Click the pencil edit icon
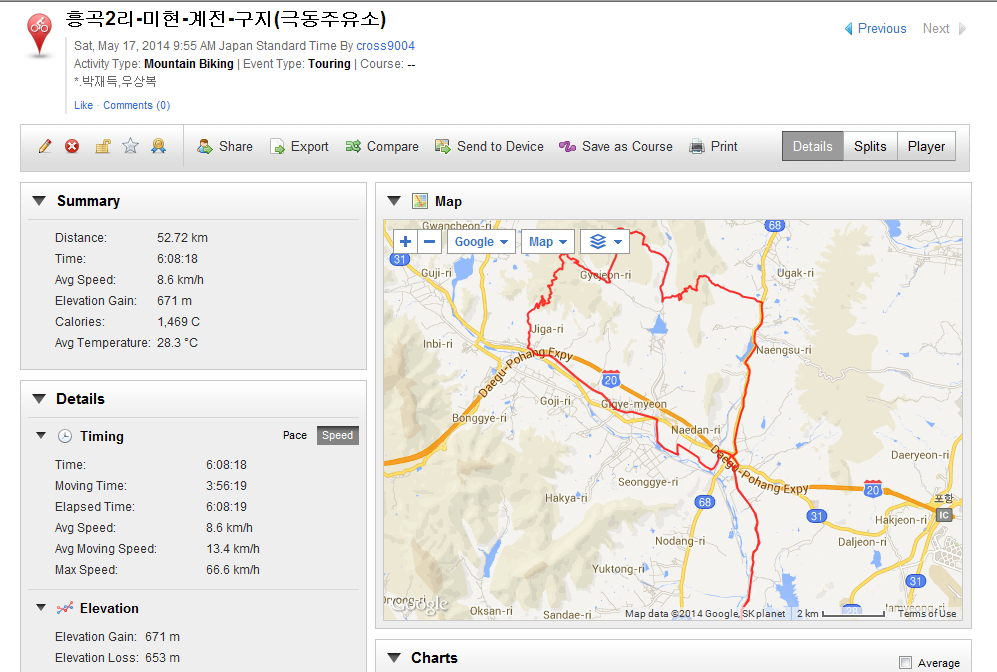 pyautogui.click(x=45, y=146)
